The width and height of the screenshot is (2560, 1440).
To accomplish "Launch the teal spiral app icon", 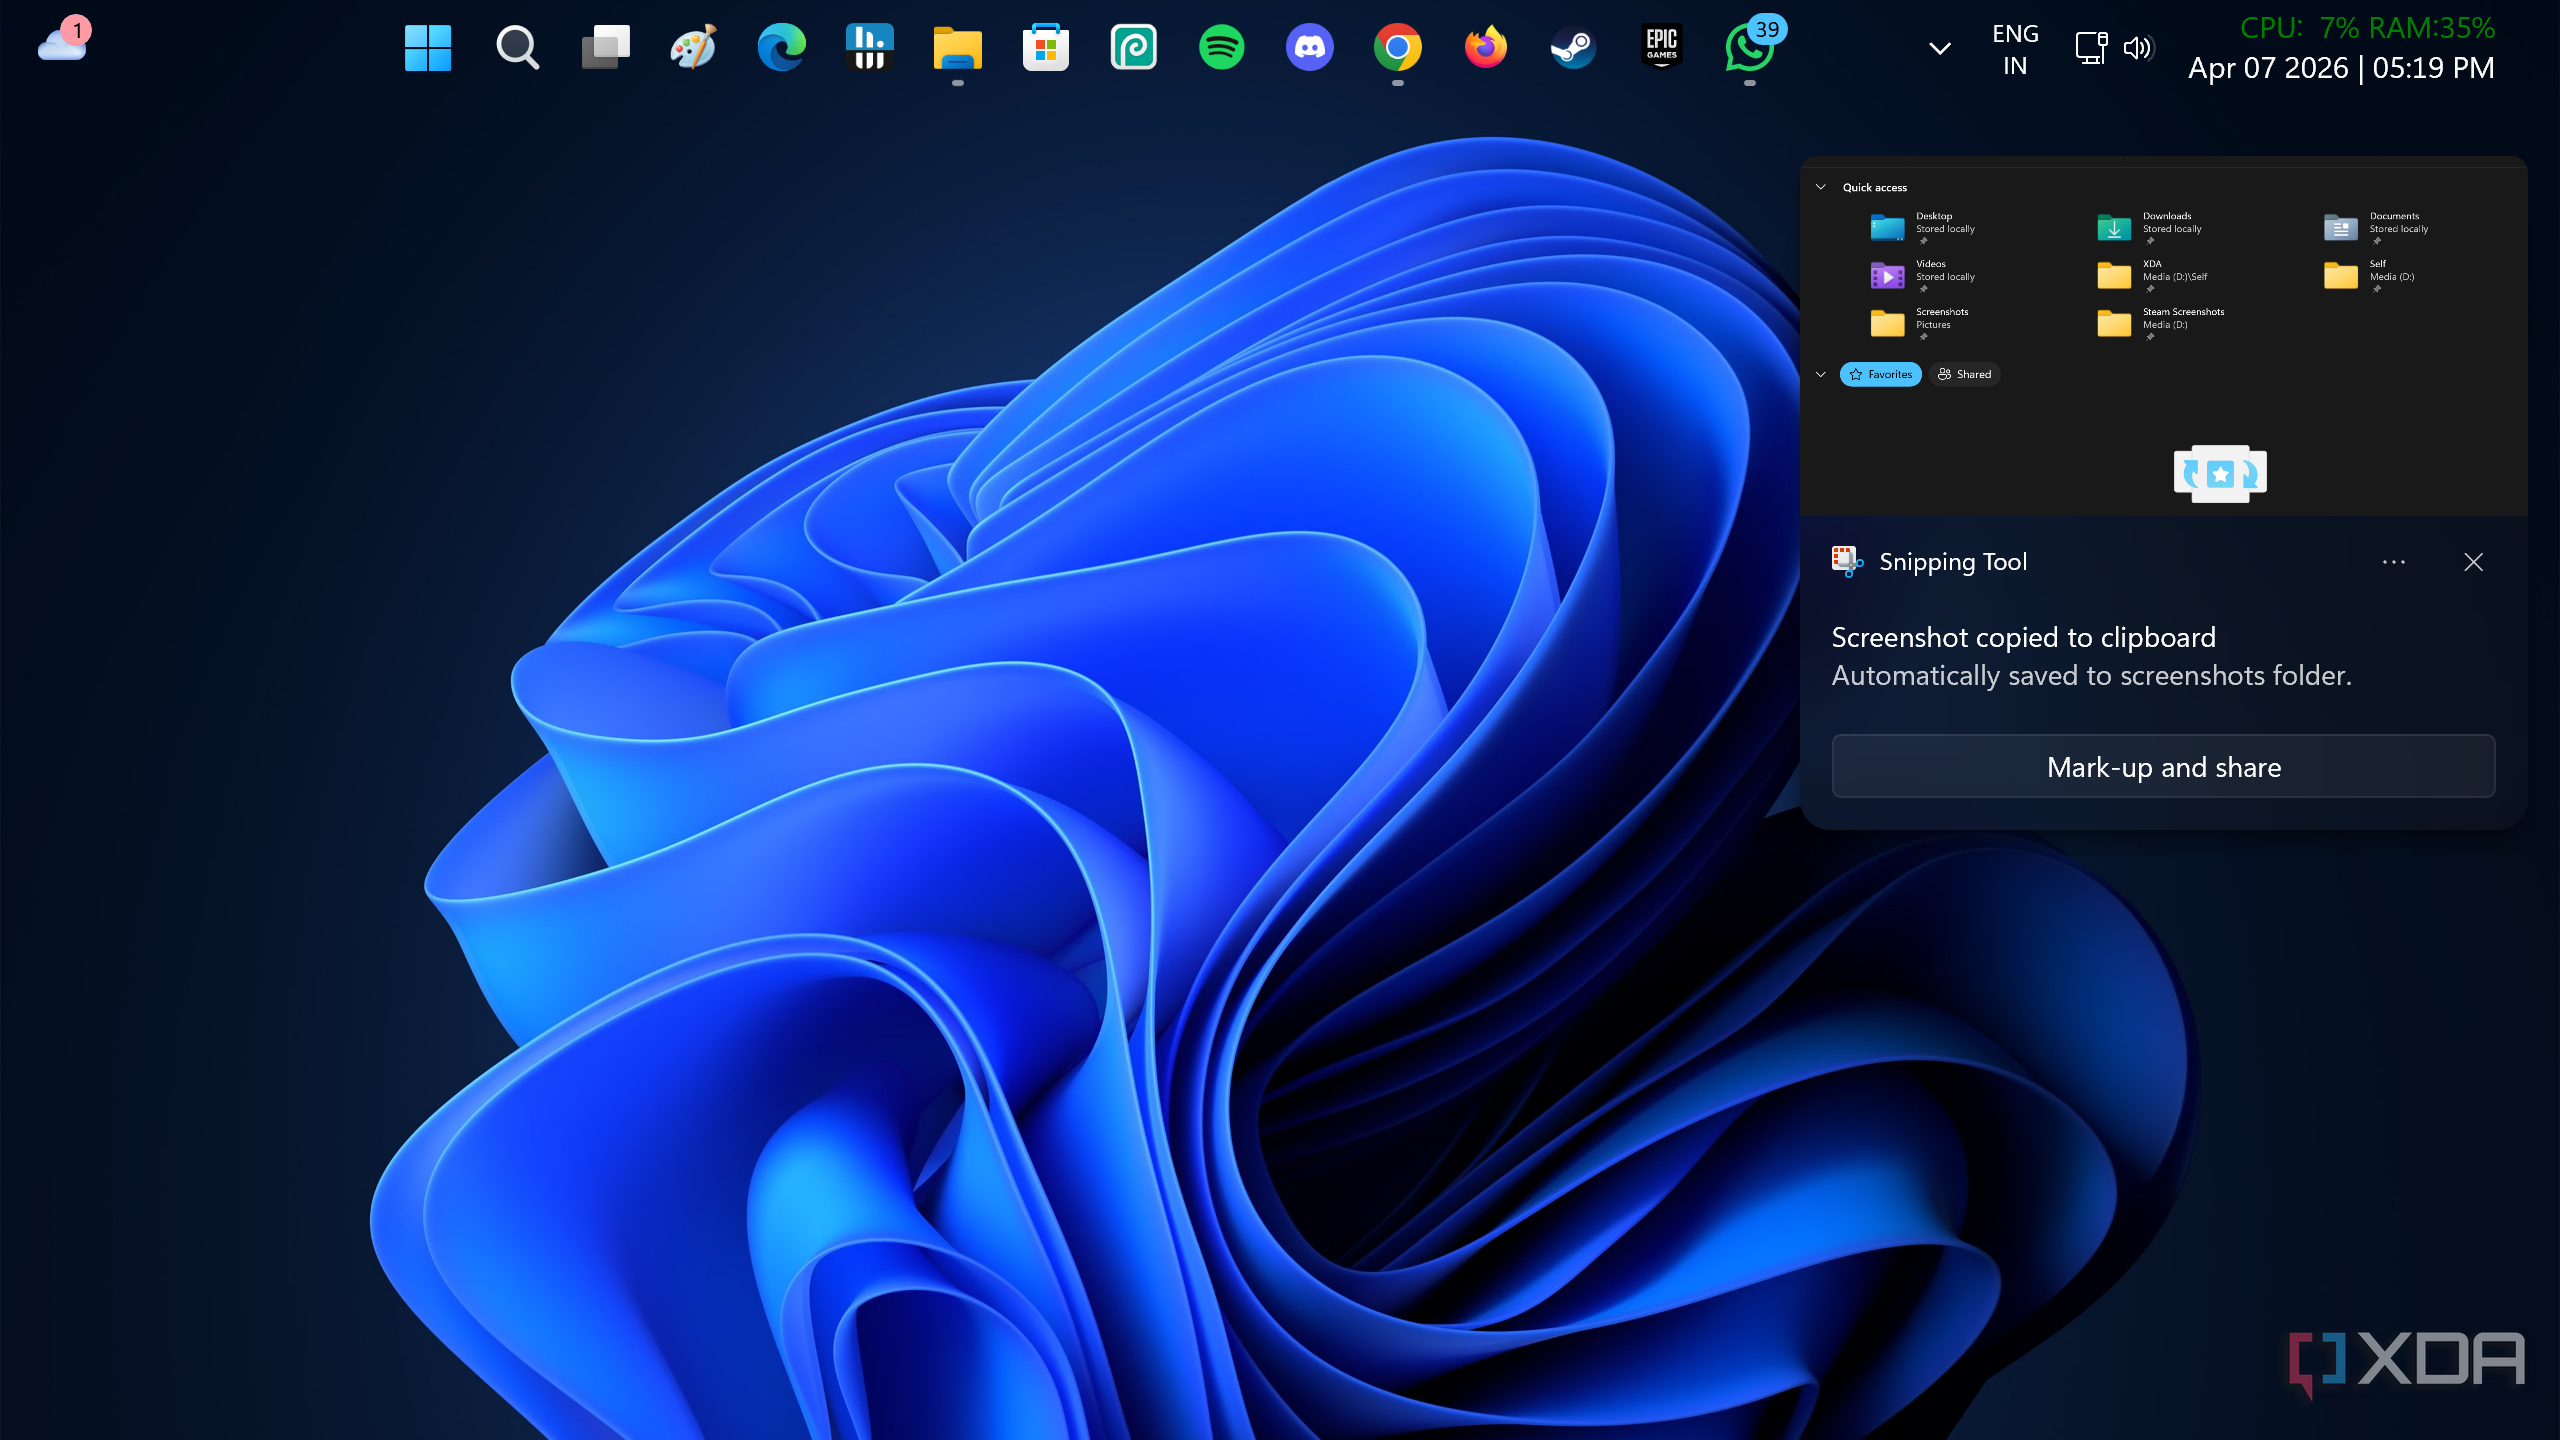I will tap(1133, 47).
